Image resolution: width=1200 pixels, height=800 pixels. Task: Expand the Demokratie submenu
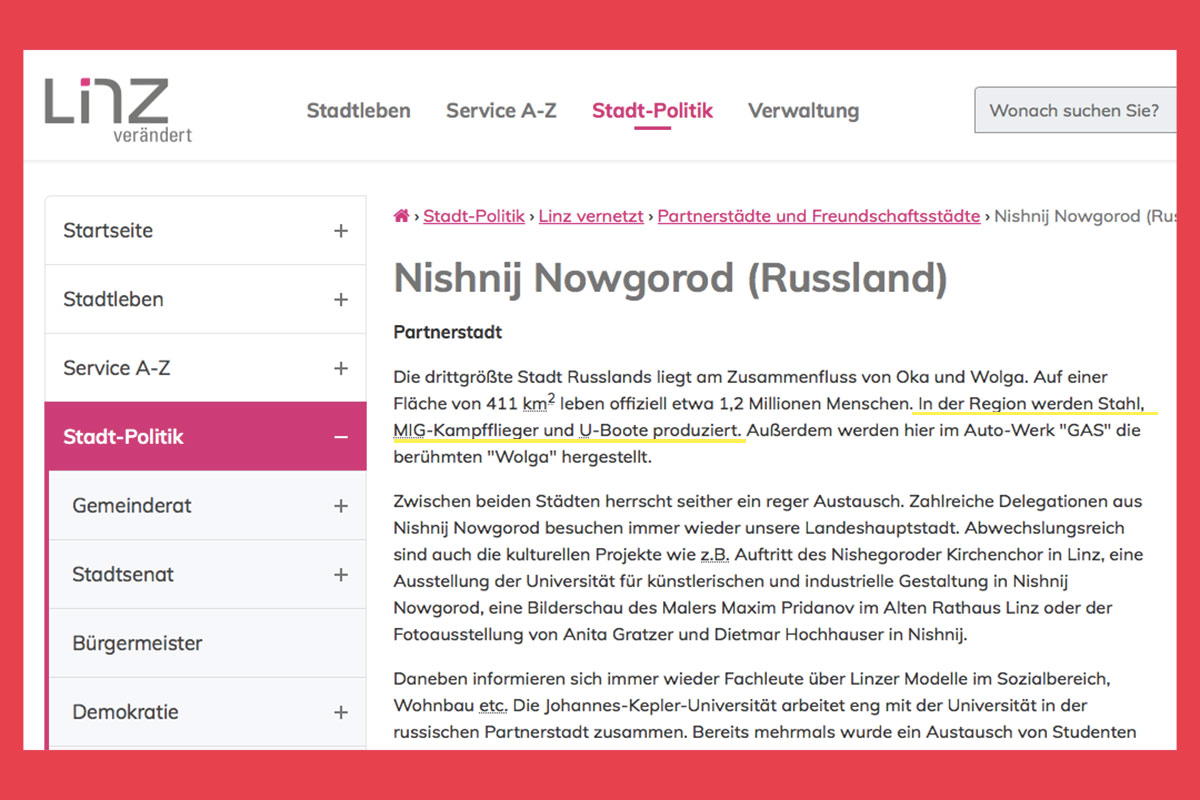(x=341, y=713)
